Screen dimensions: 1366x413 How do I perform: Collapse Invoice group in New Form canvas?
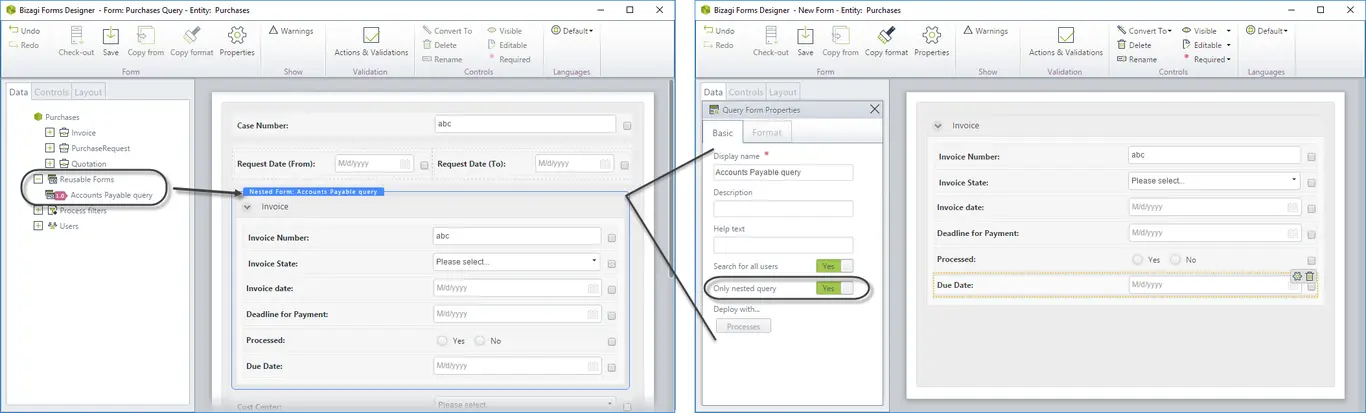tap(937, 126)
